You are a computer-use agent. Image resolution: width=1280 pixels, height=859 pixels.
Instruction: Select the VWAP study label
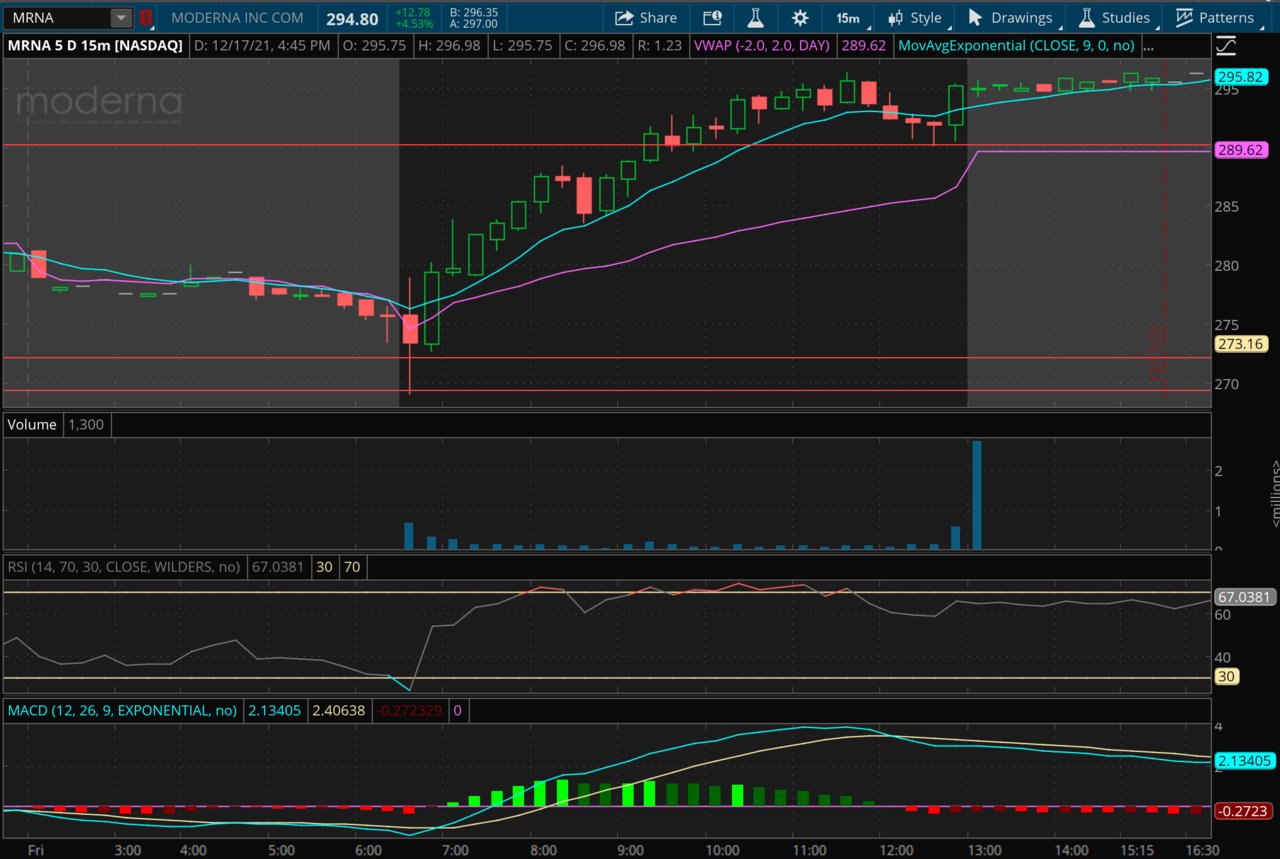pos(763,46)
